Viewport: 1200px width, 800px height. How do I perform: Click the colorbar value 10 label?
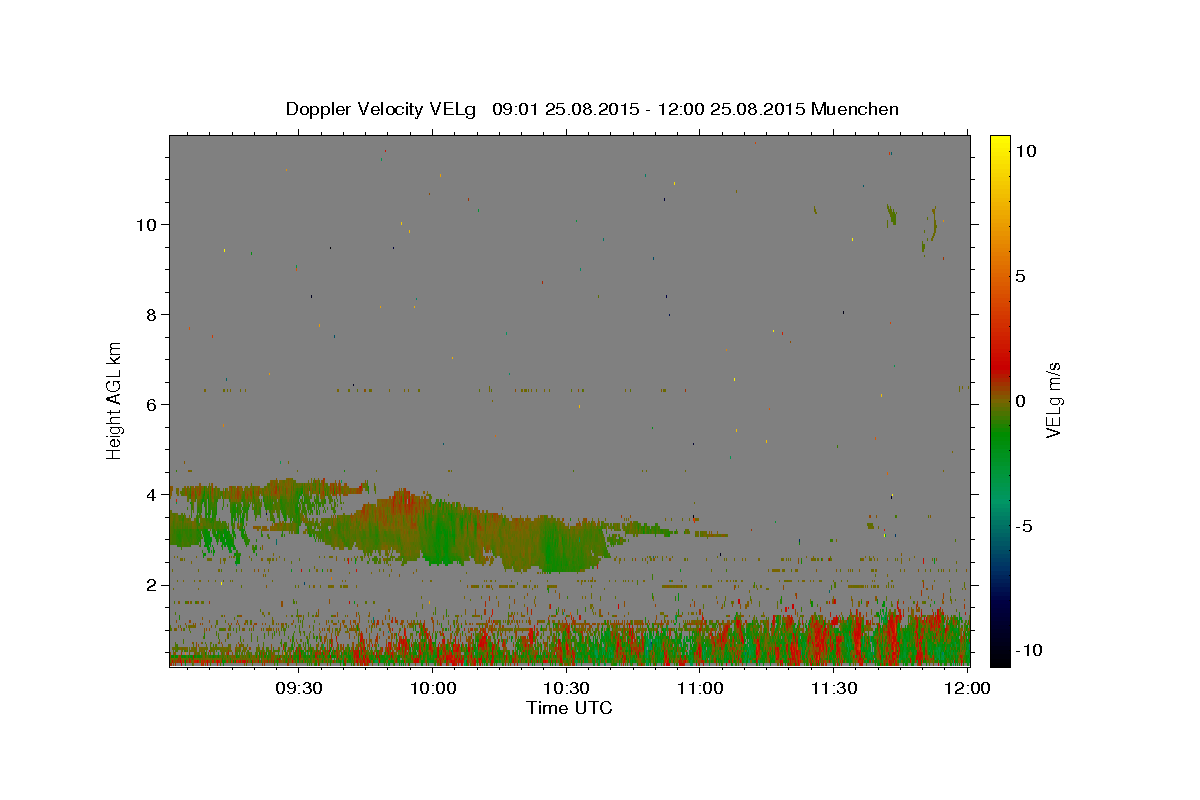[x=1026, y=150]
